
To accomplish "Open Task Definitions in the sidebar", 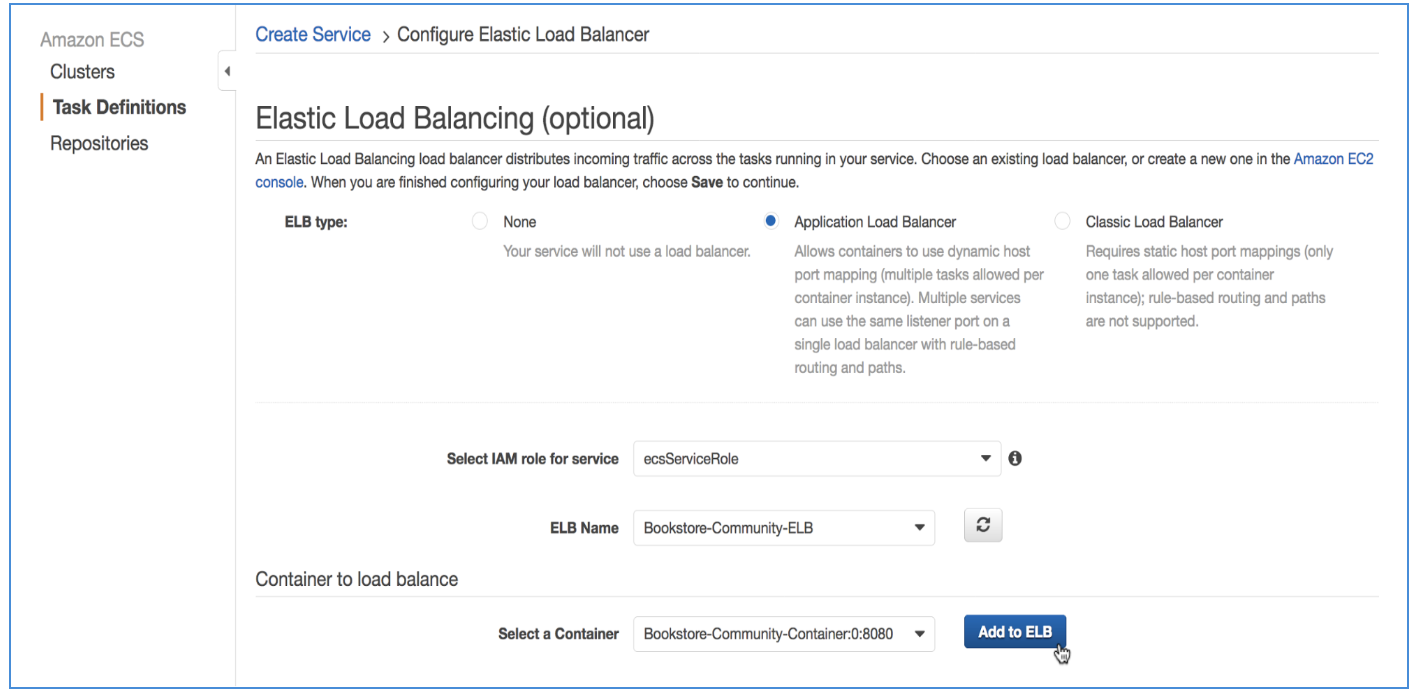I will pyautogui.click(x=119, y=107).
